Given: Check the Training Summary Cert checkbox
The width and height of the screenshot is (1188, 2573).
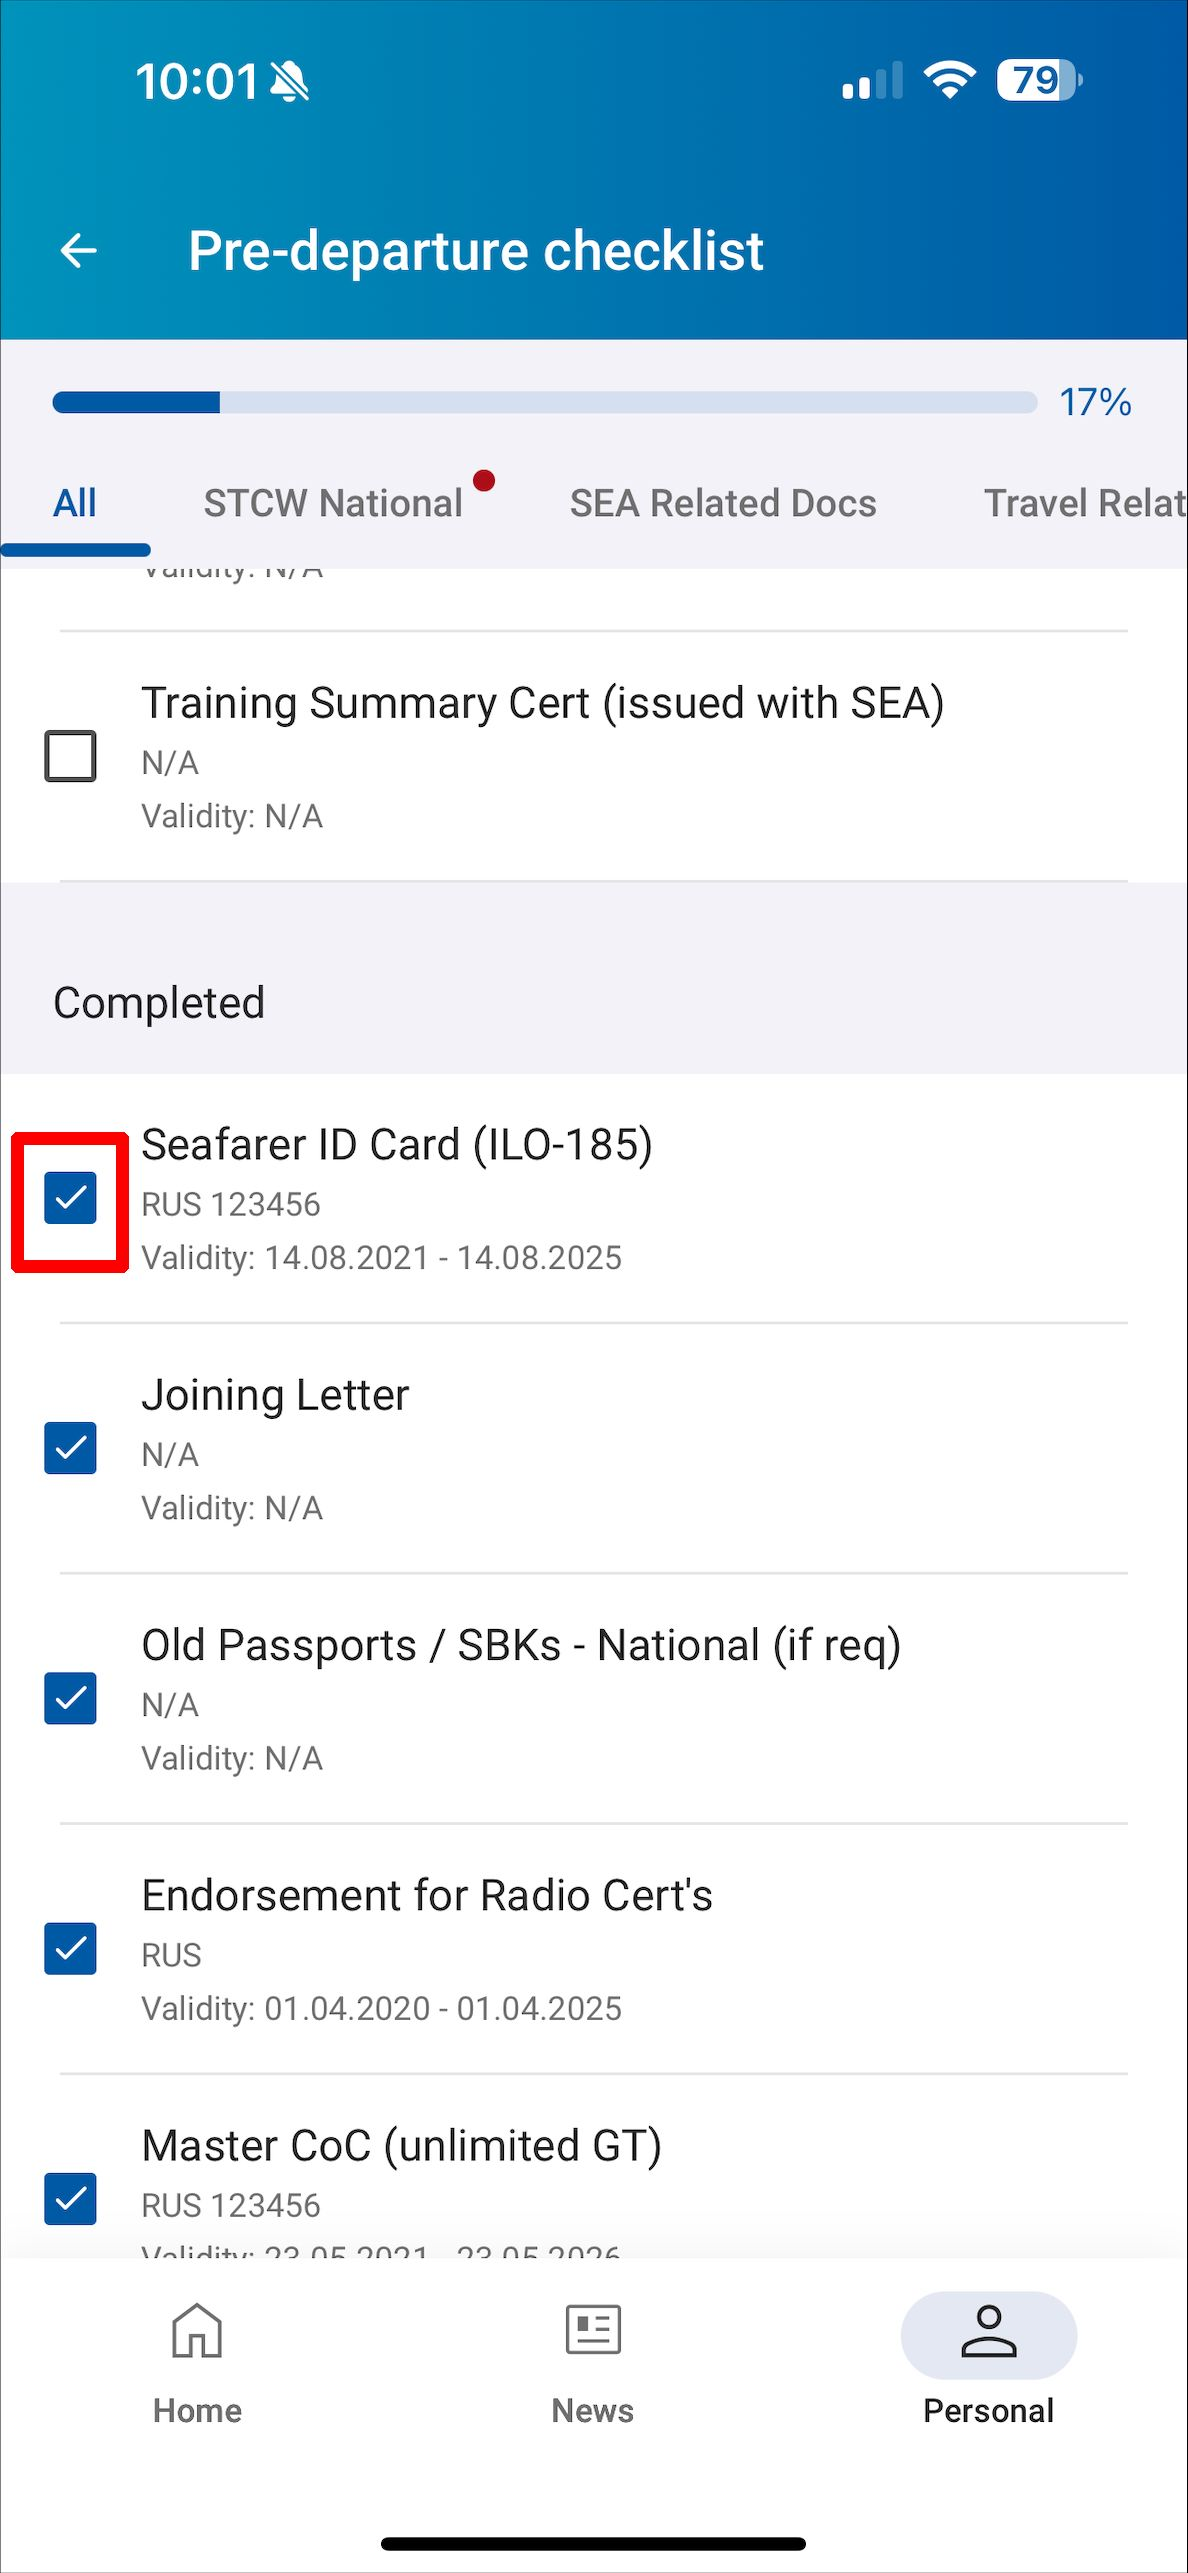Looking at the screenshot, I should click(x=70, y=756).
